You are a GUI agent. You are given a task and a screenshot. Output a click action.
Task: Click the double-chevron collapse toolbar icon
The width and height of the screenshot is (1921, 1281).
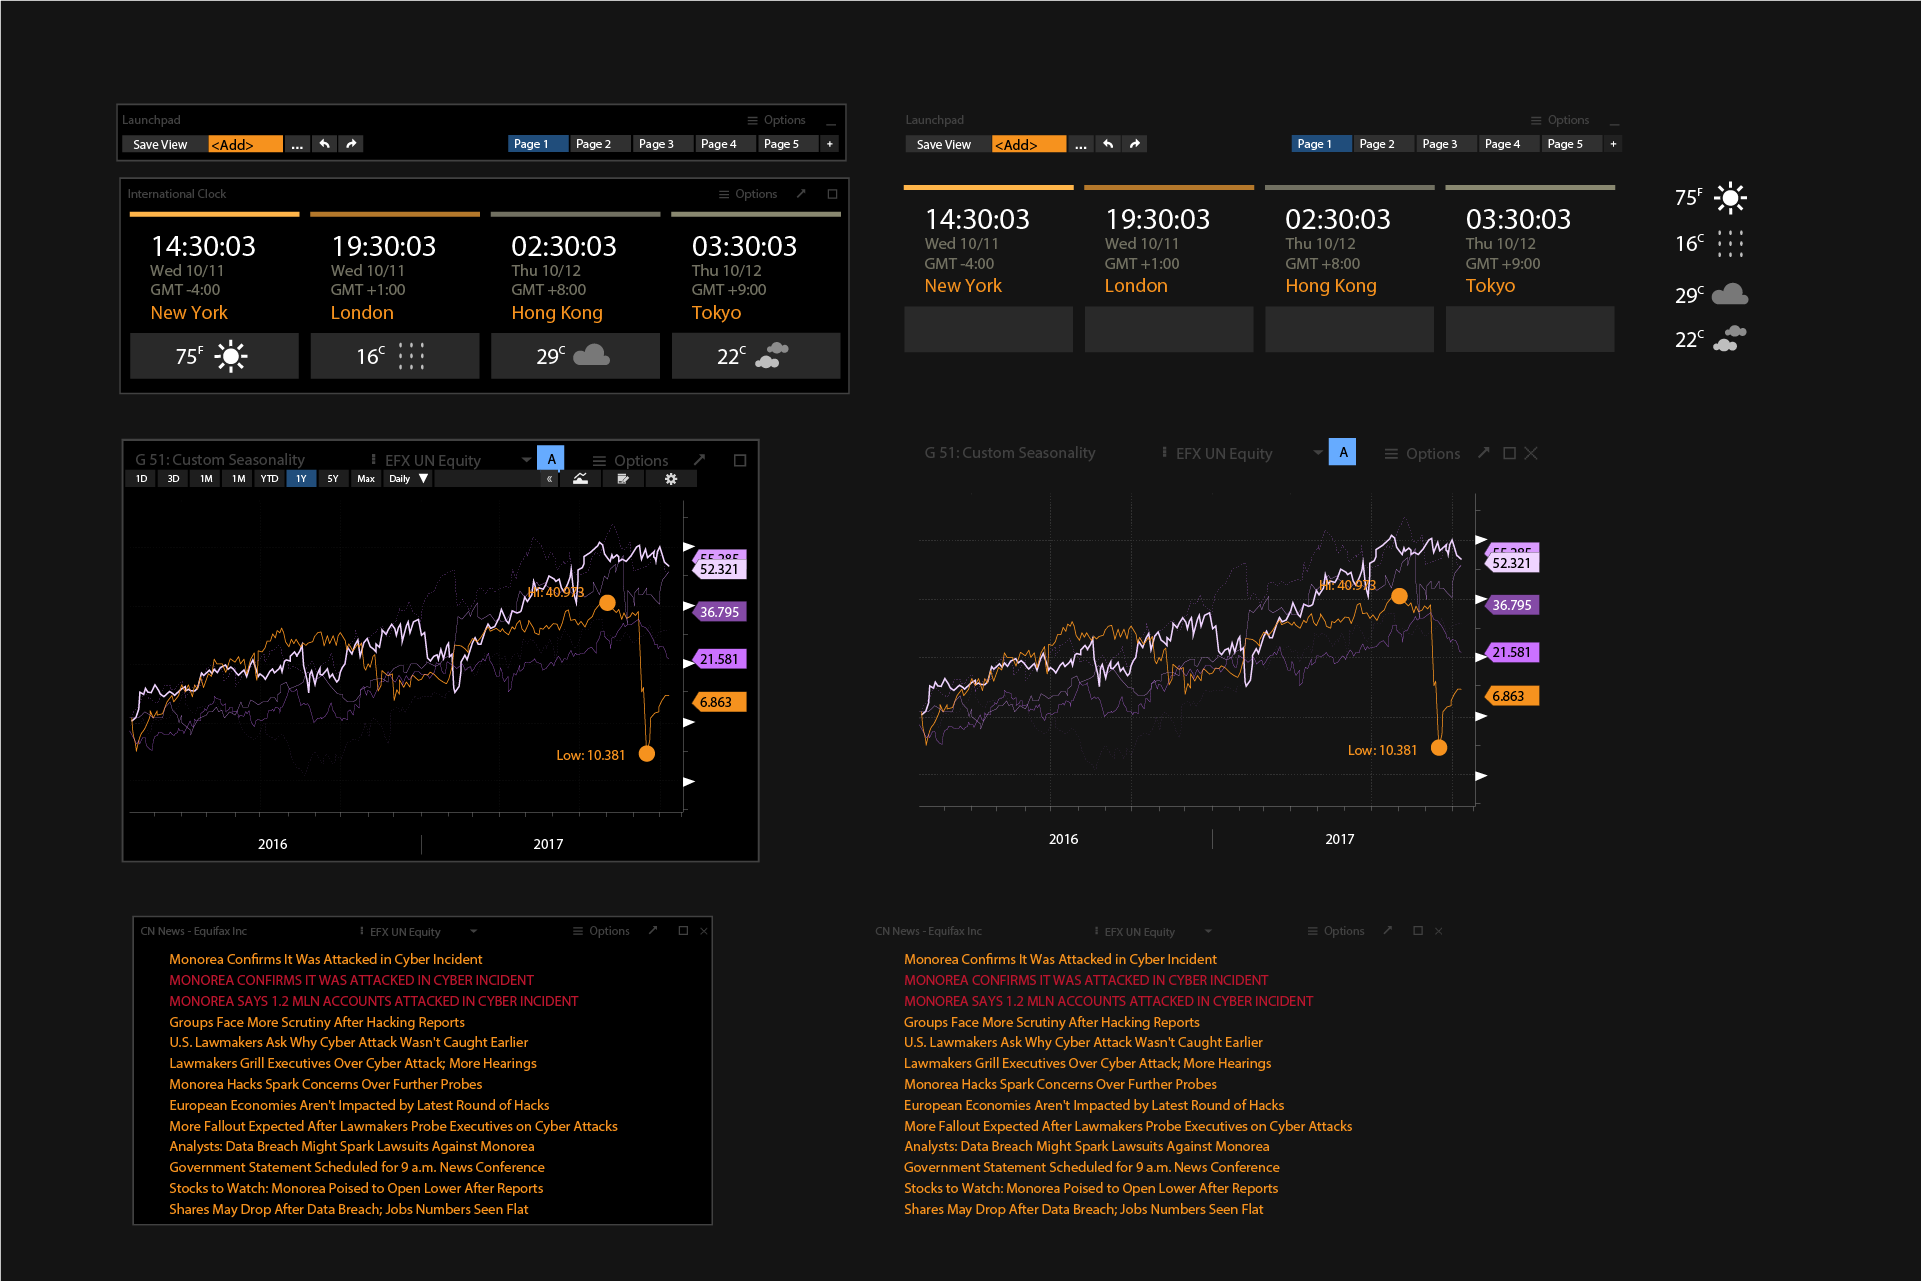click(549, 479)
